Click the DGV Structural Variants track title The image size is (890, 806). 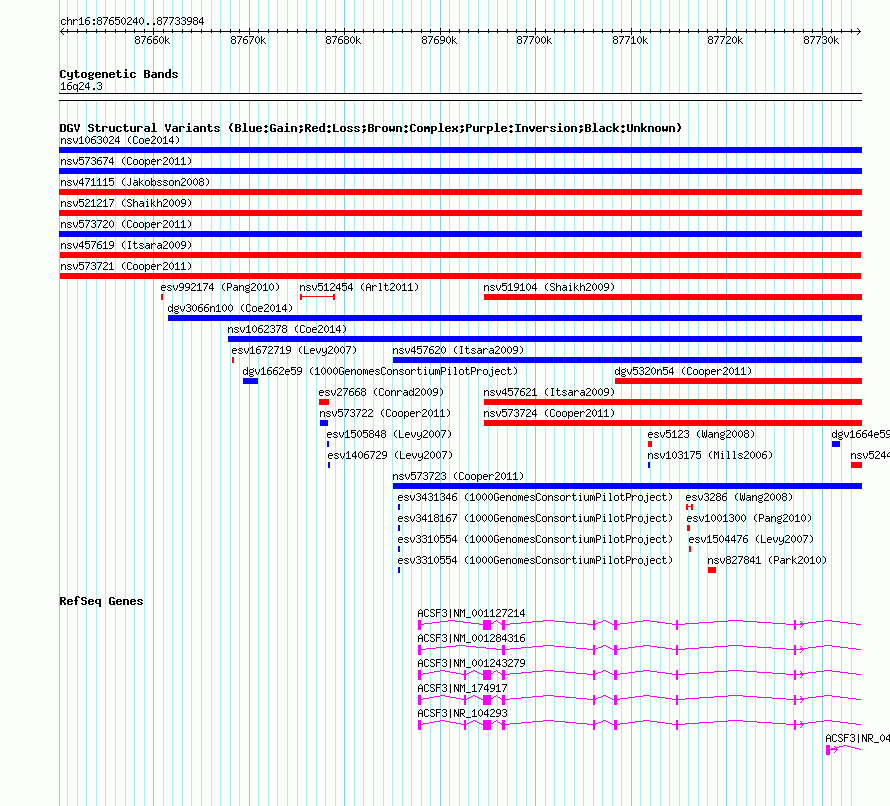point(370,128)
